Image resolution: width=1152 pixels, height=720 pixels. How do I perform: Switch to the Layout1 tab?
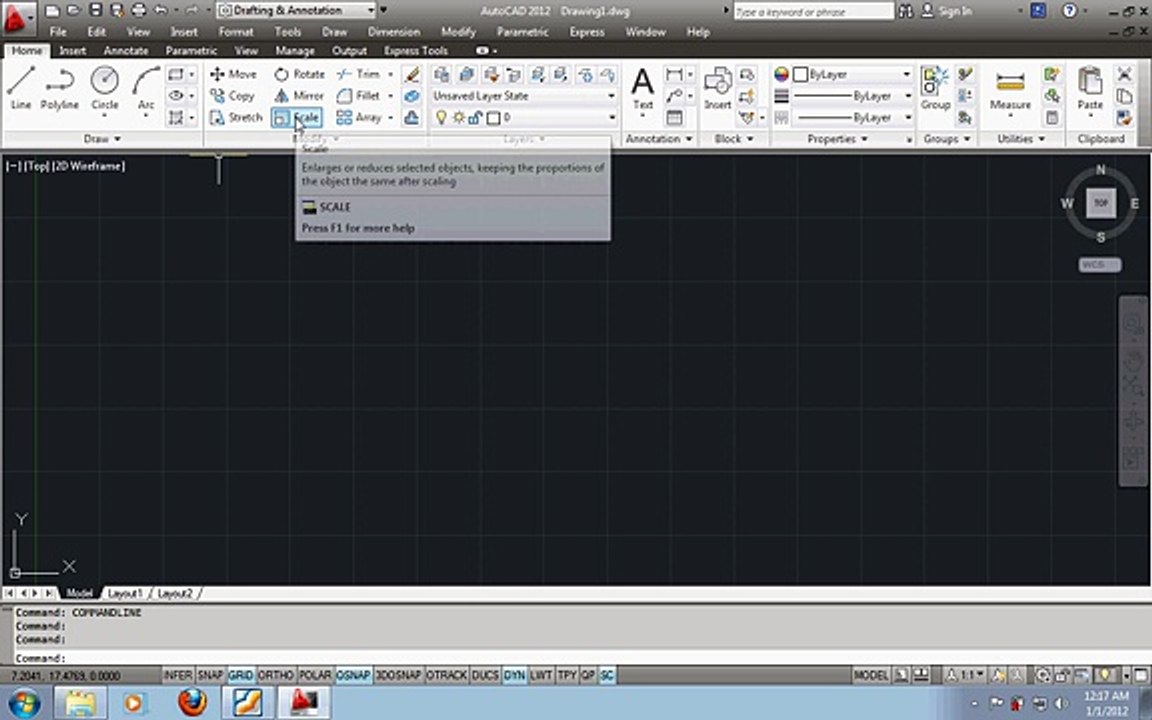point(125,593)
